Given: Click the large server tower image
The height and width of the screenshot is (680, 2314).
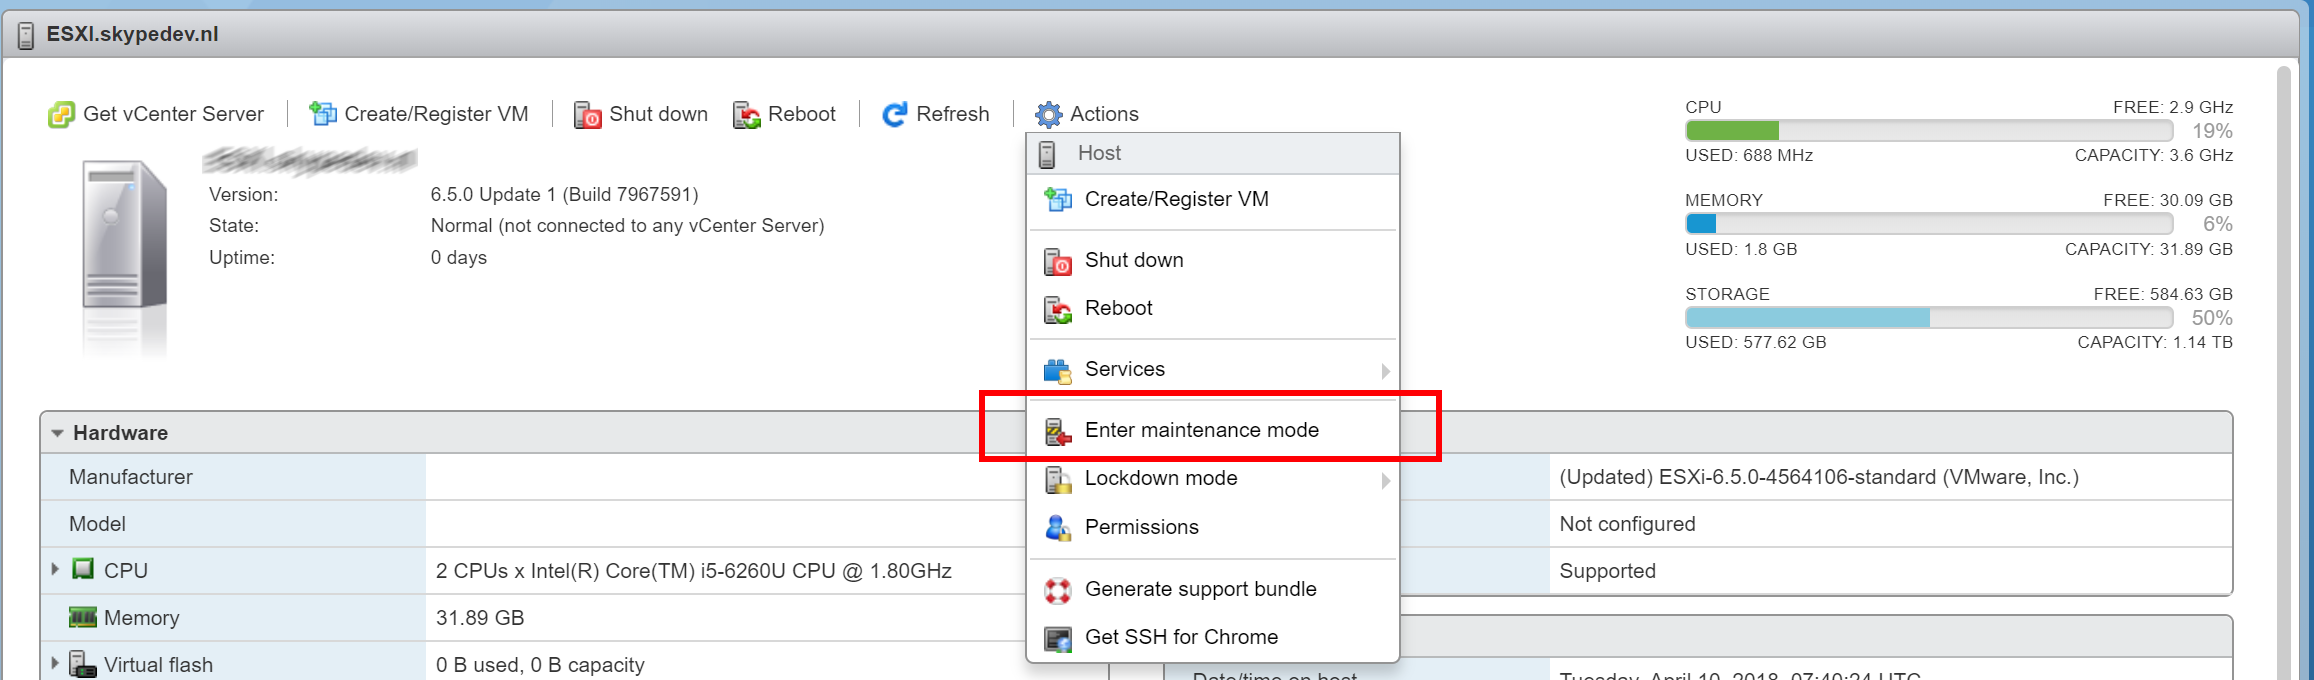Looking at the screenshot, I should pyautogui.click(x=125, y=235).
